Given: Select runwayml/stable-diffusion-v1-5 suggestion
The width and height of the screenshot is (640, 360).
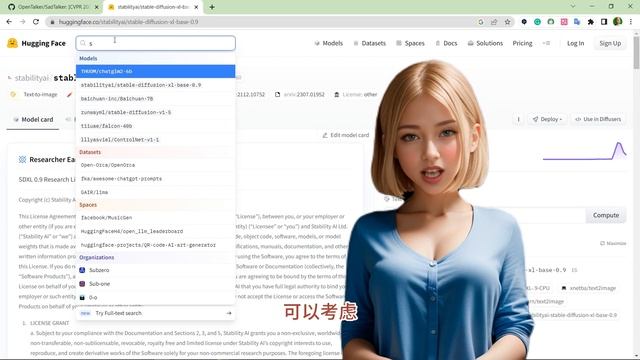Looking at the screenshot, I should pos(156,112).
